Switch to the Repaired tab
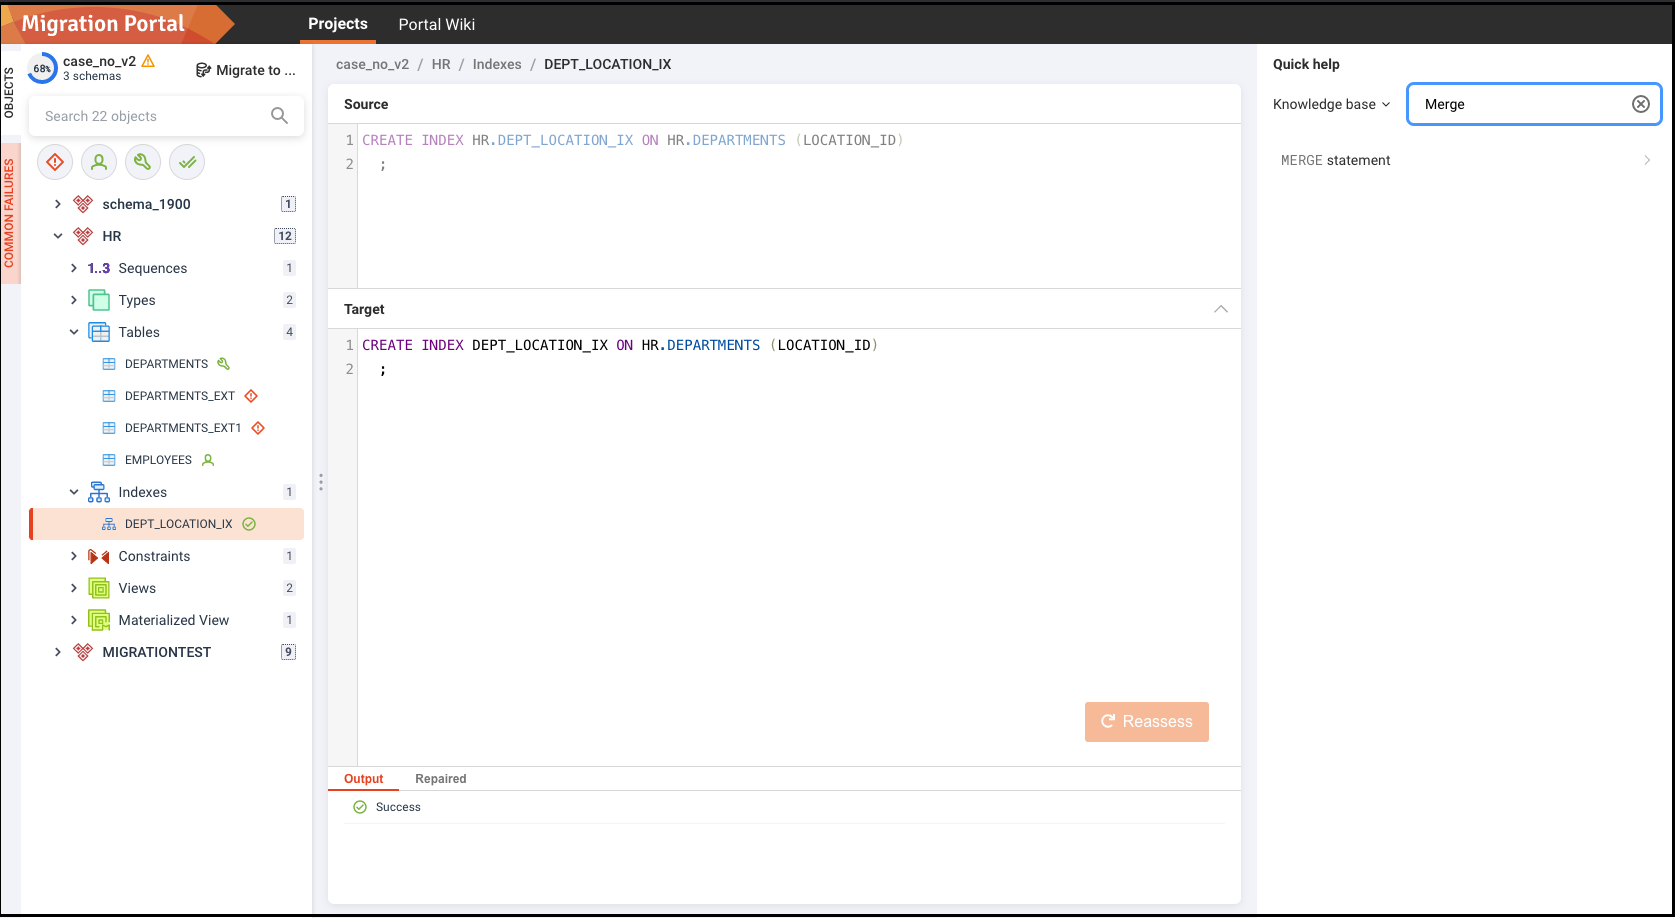The height and width of the screenshot is (918, 1675). [x=441, y=779]
